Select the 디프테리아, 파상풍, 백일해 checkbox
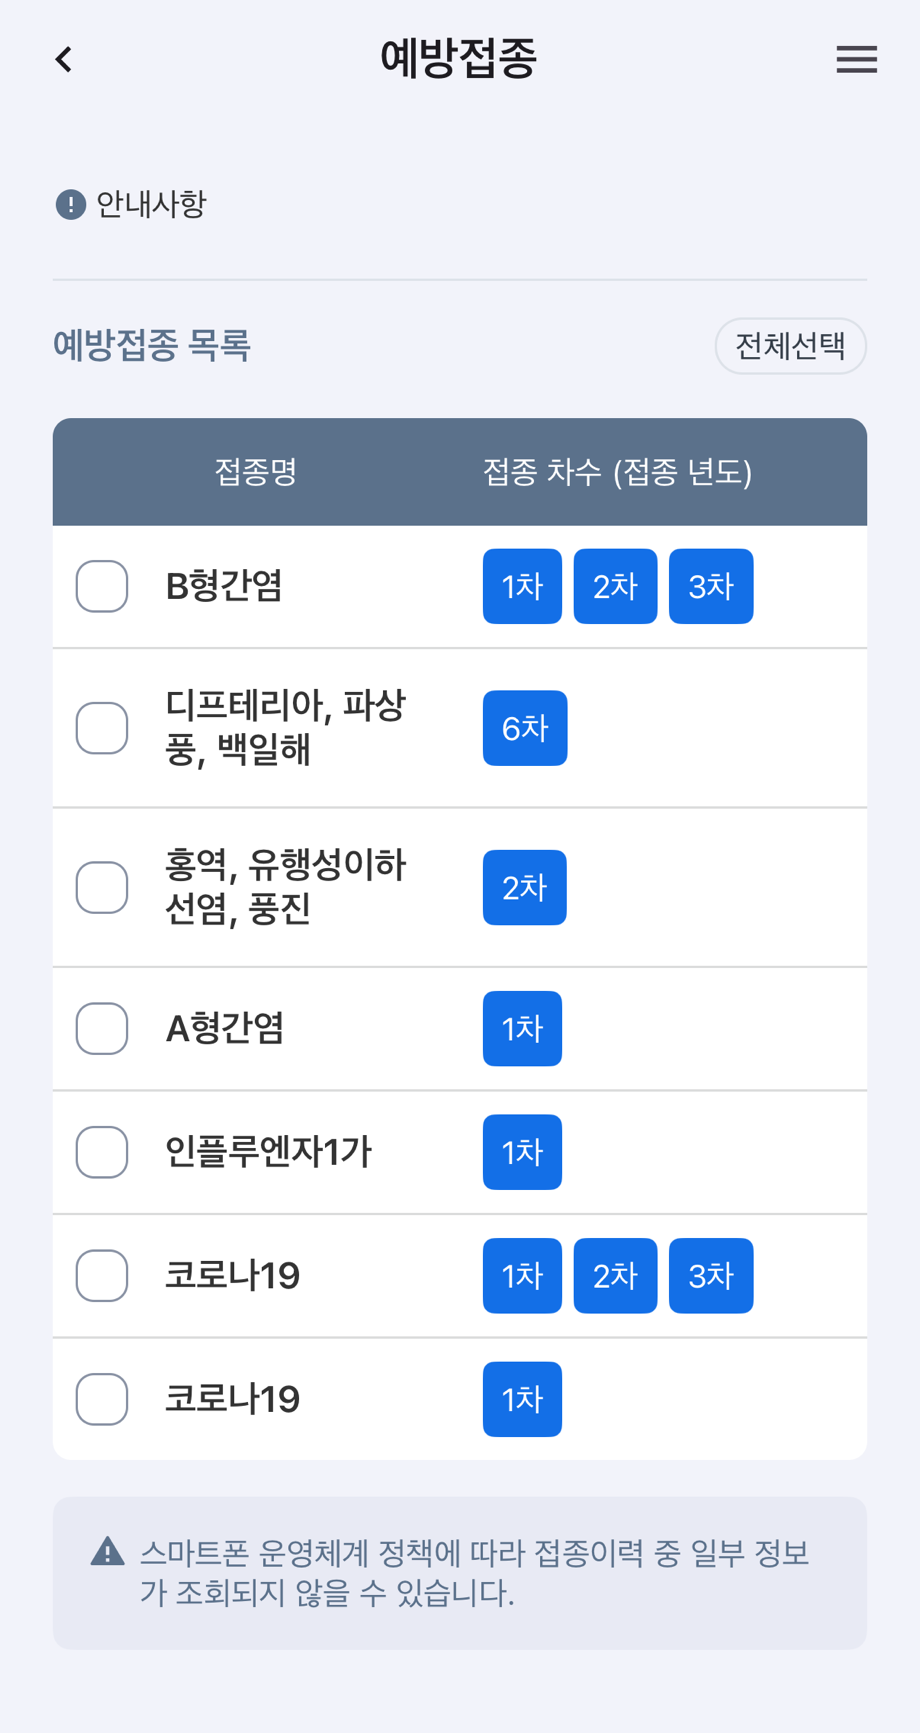 pyautogui.click(x=102, y=728)
